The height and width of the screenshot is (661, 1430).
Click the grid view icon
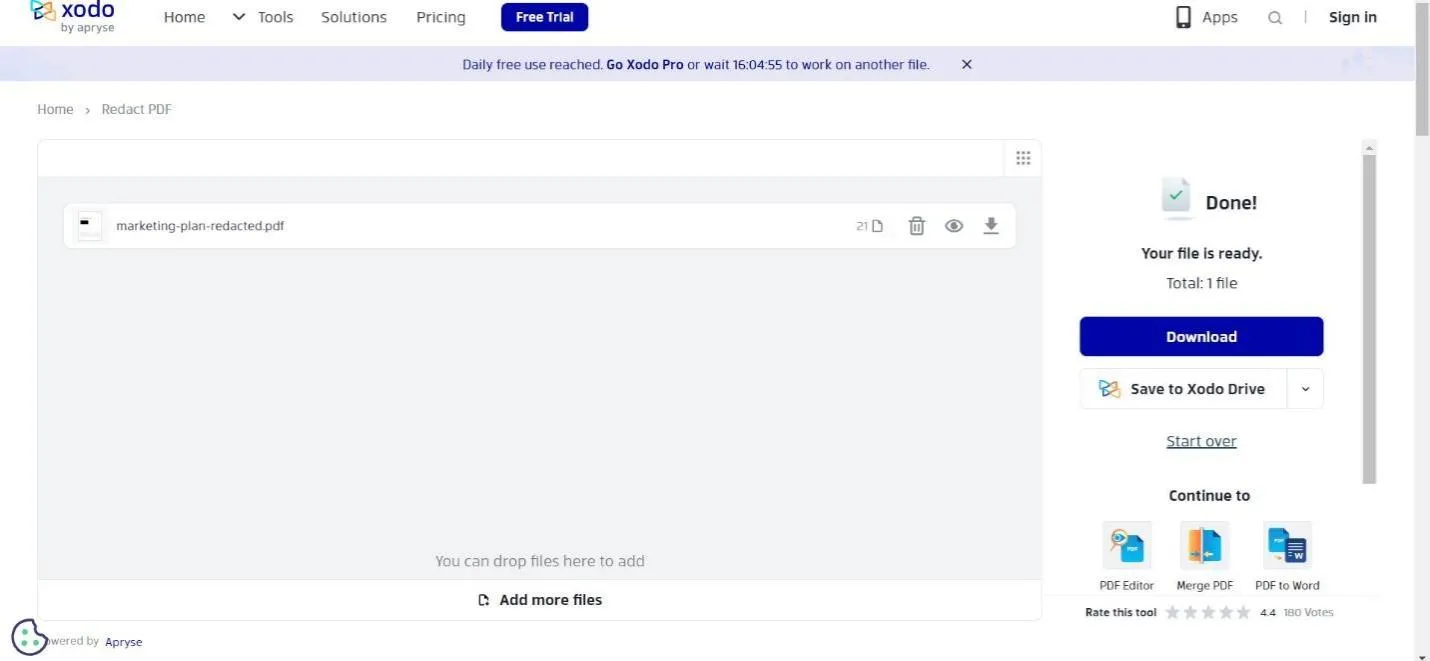[x=1023, y=158]
